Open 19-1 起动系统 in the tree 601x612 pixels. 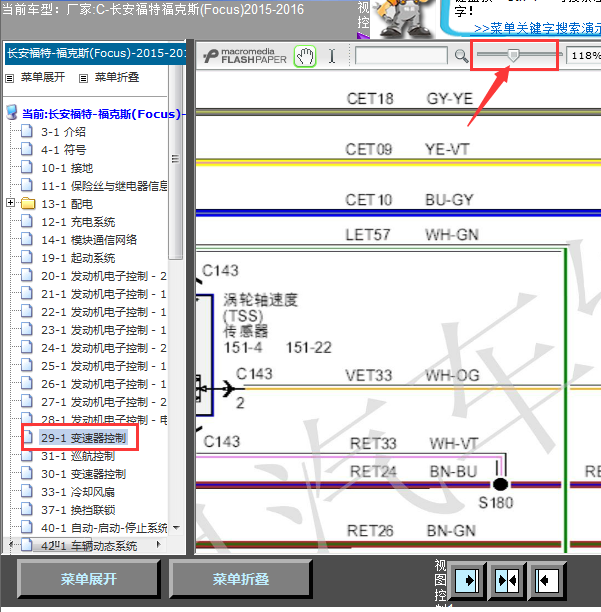(x=78, y=258)
